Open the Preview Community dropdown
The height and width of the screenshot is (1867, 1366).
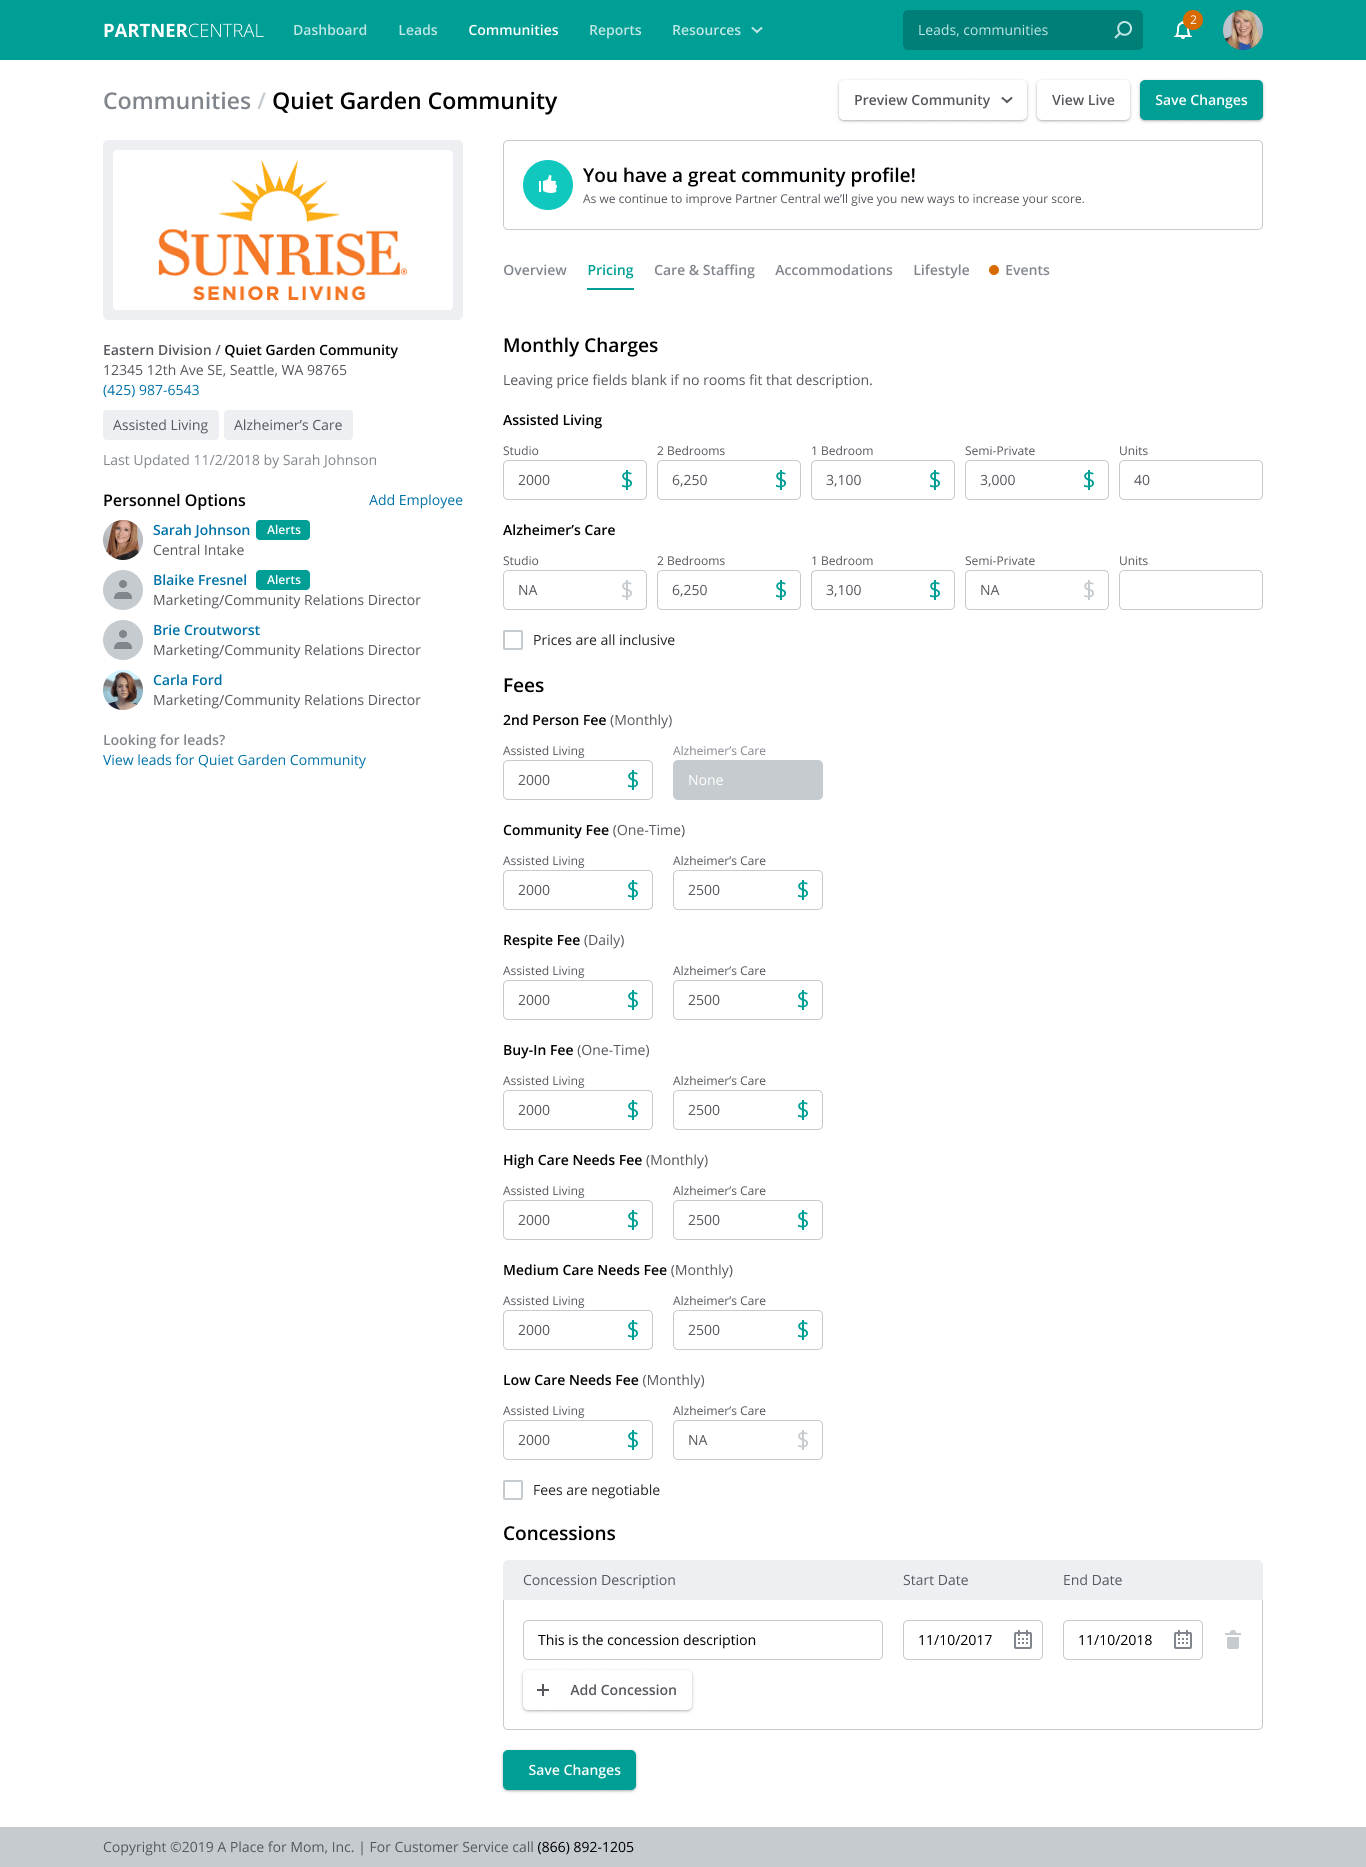[x=933, y=100]
